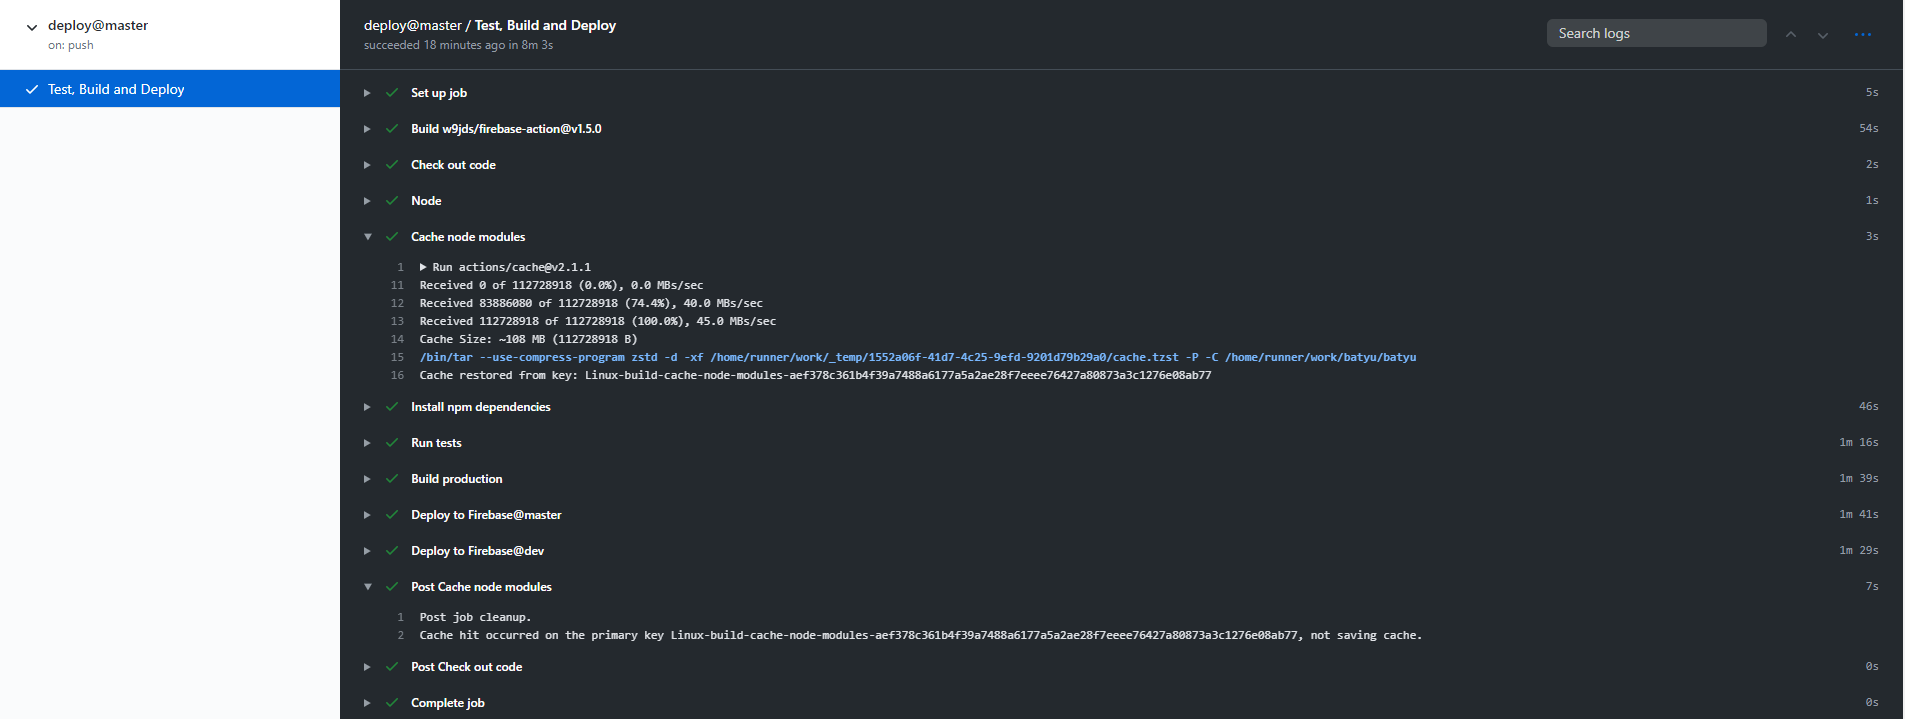Click the Cache Size ~108 MB line

pyautogui.click(x=528, y=339)
